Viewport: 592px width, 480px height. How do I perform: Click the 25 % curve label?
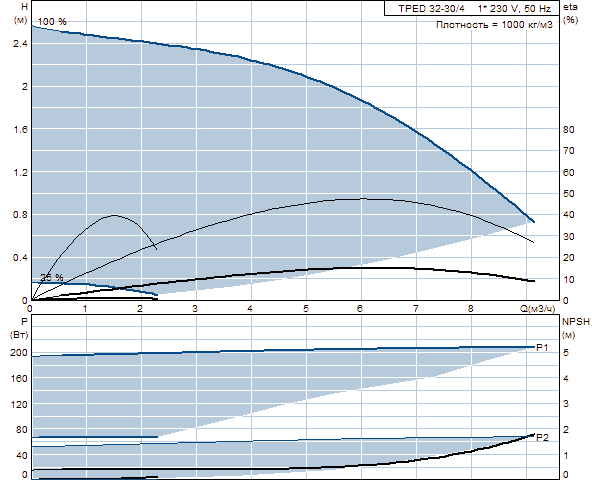coord(52,278)
